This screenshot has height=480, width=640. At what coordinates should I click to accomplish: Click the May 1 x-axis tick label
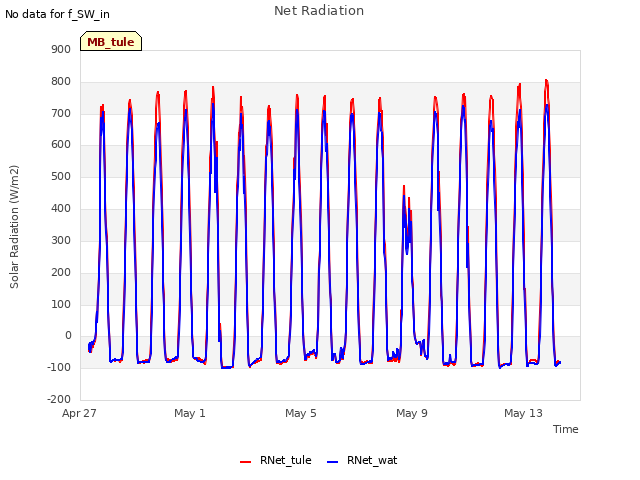[190, 413]
